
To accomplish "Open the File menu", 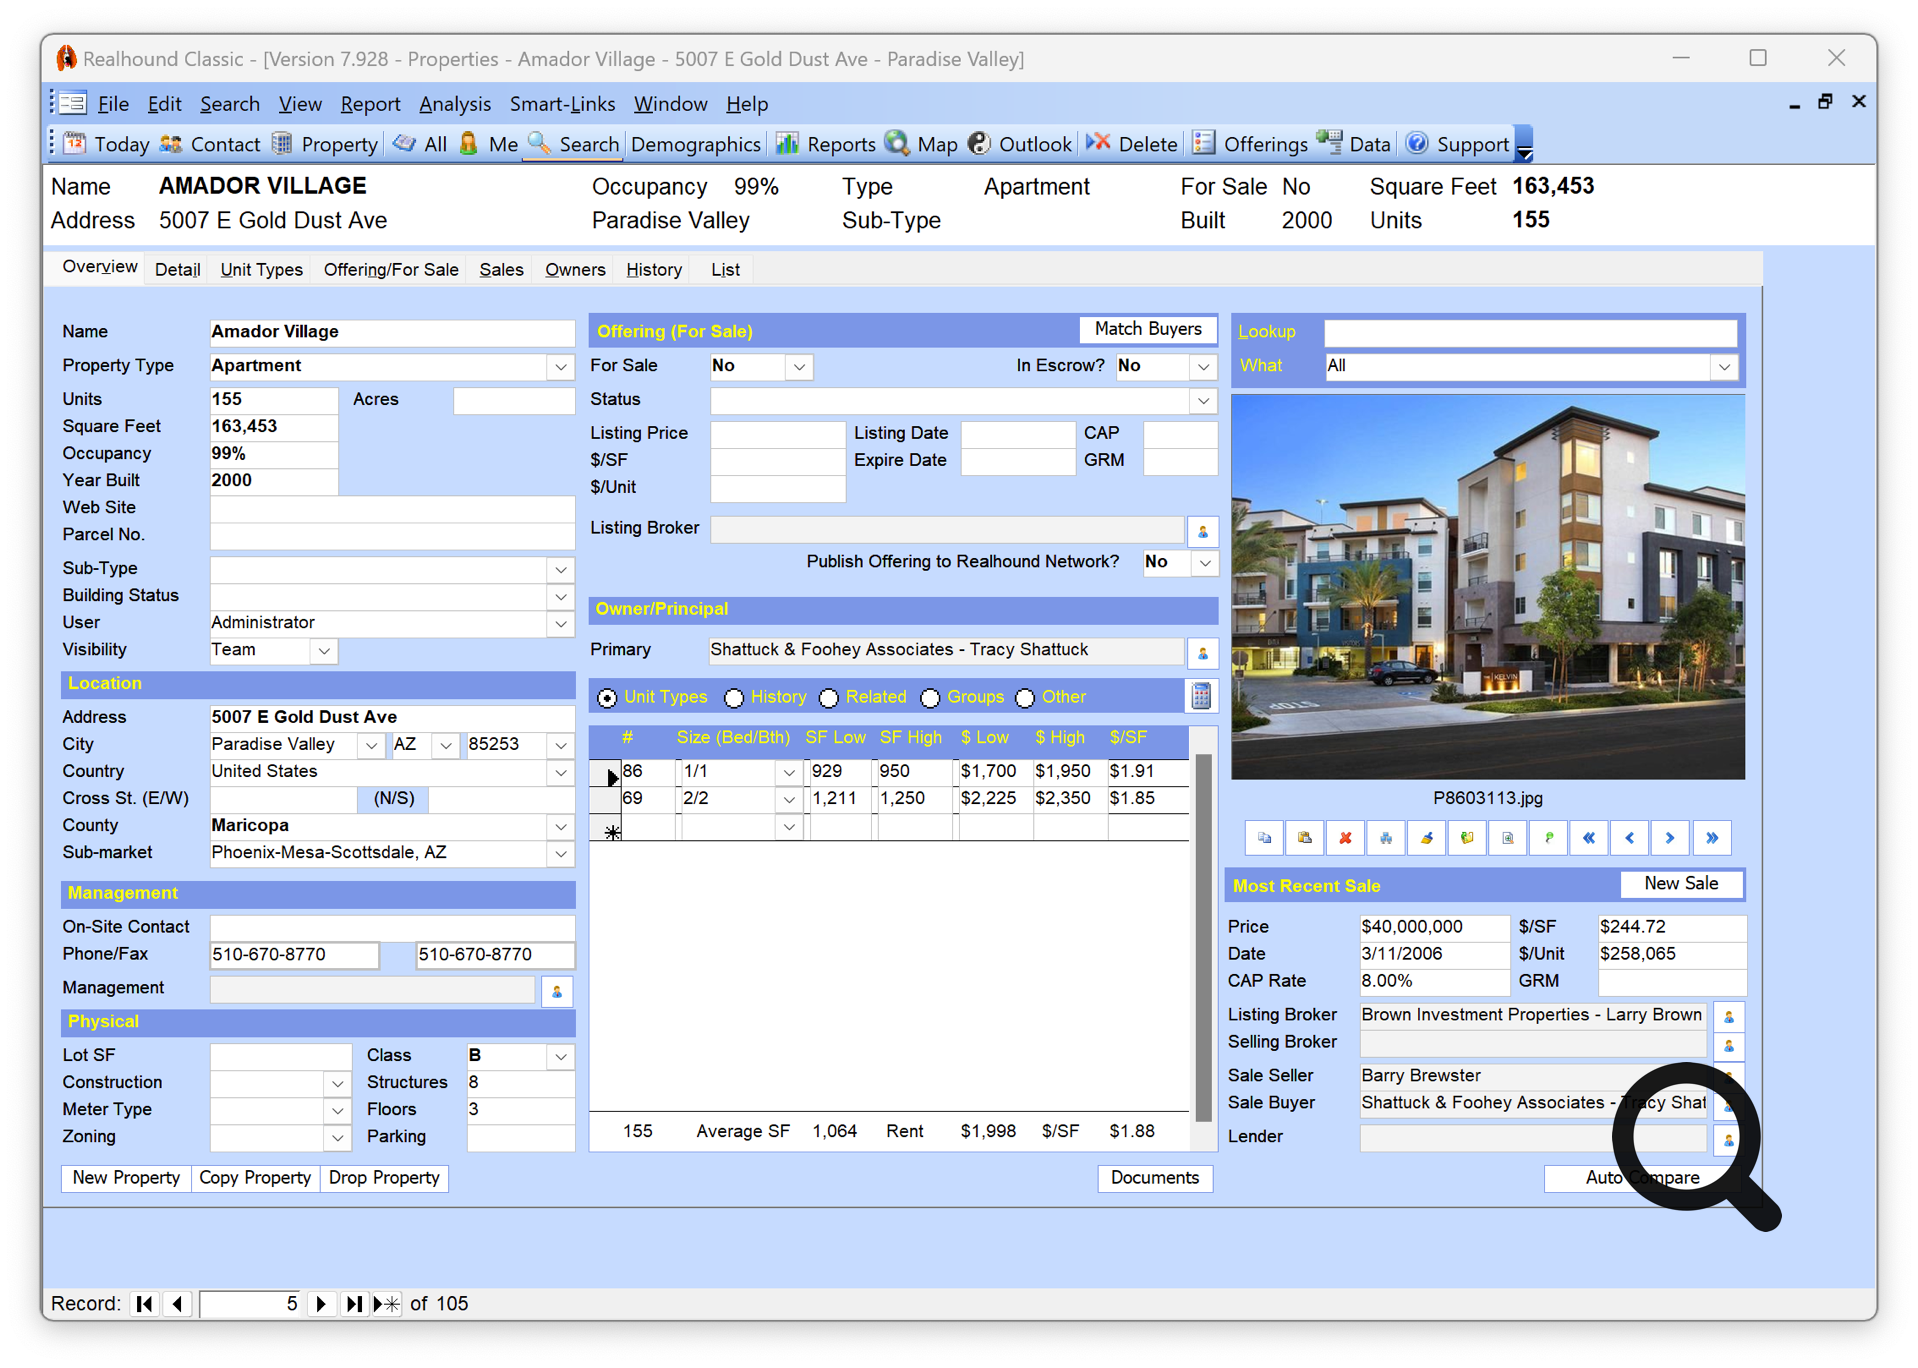I will click(113, 104).
